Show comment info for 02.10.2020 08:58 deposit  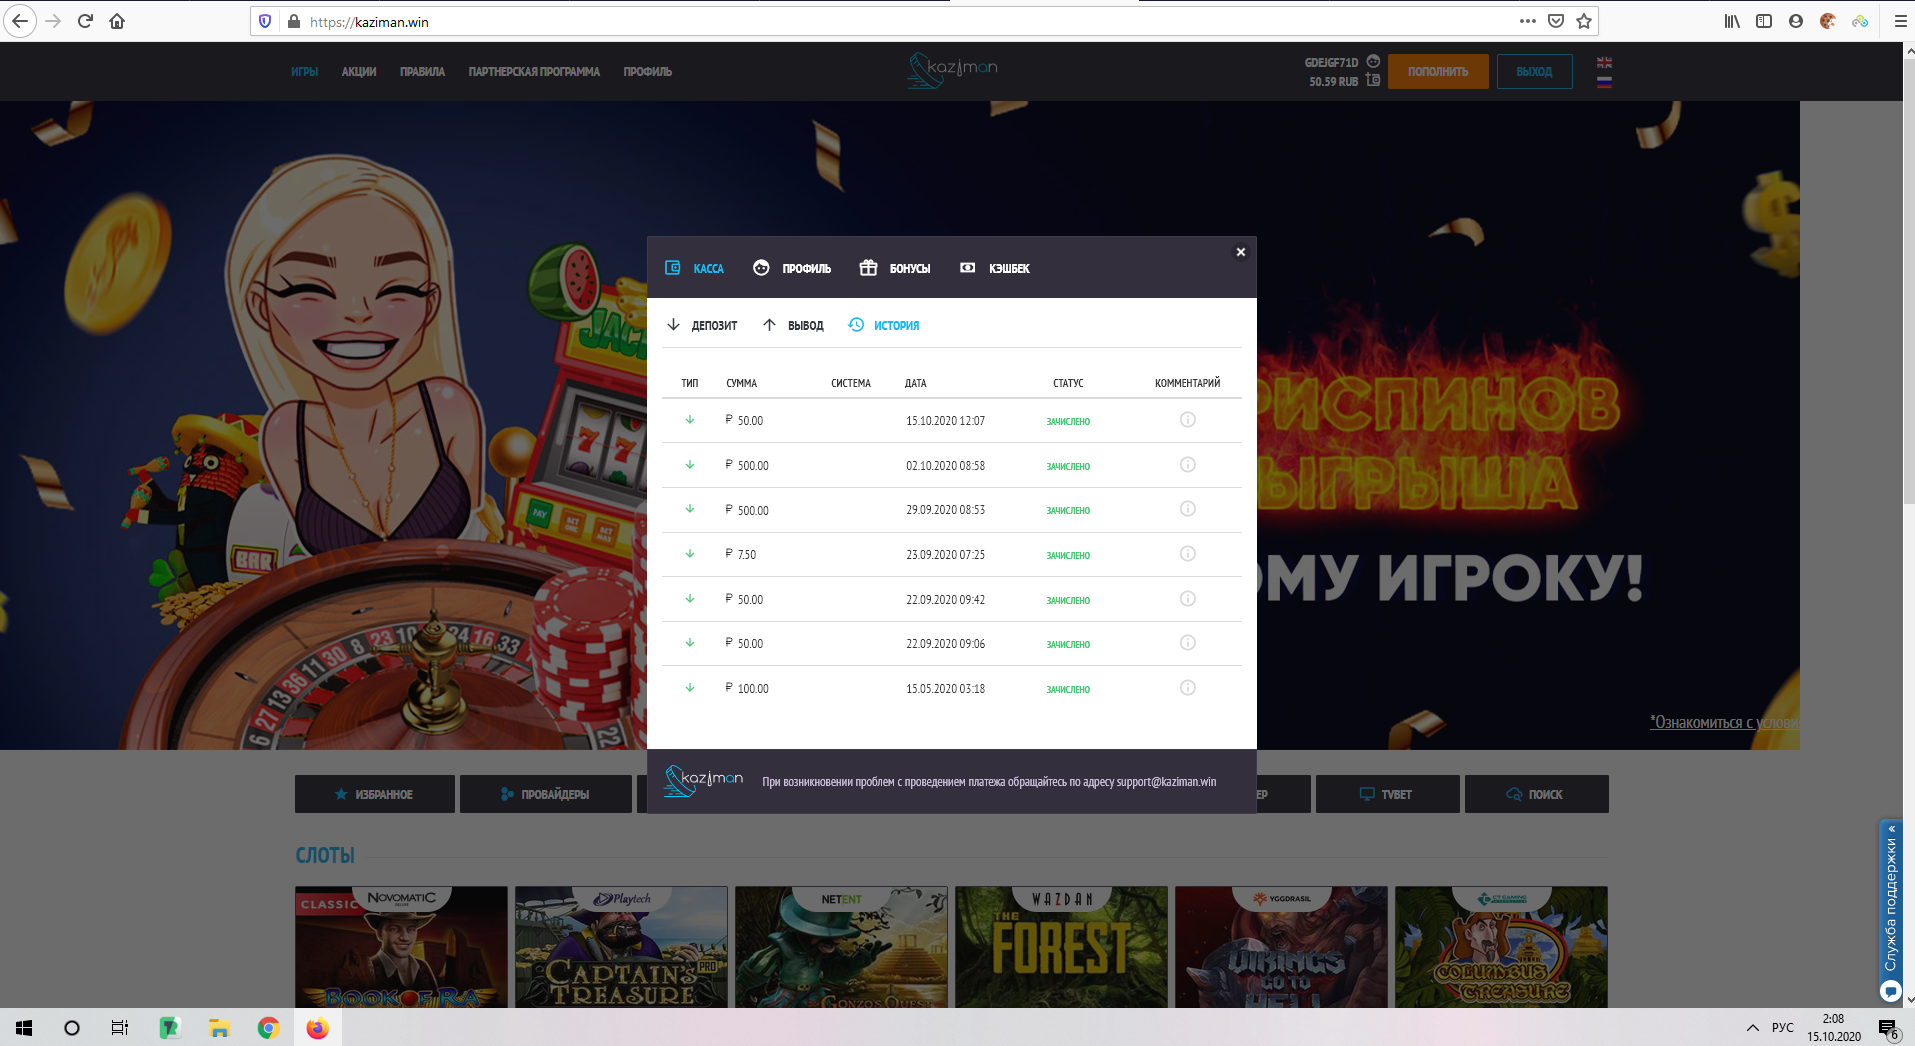tap(1188, 465)
